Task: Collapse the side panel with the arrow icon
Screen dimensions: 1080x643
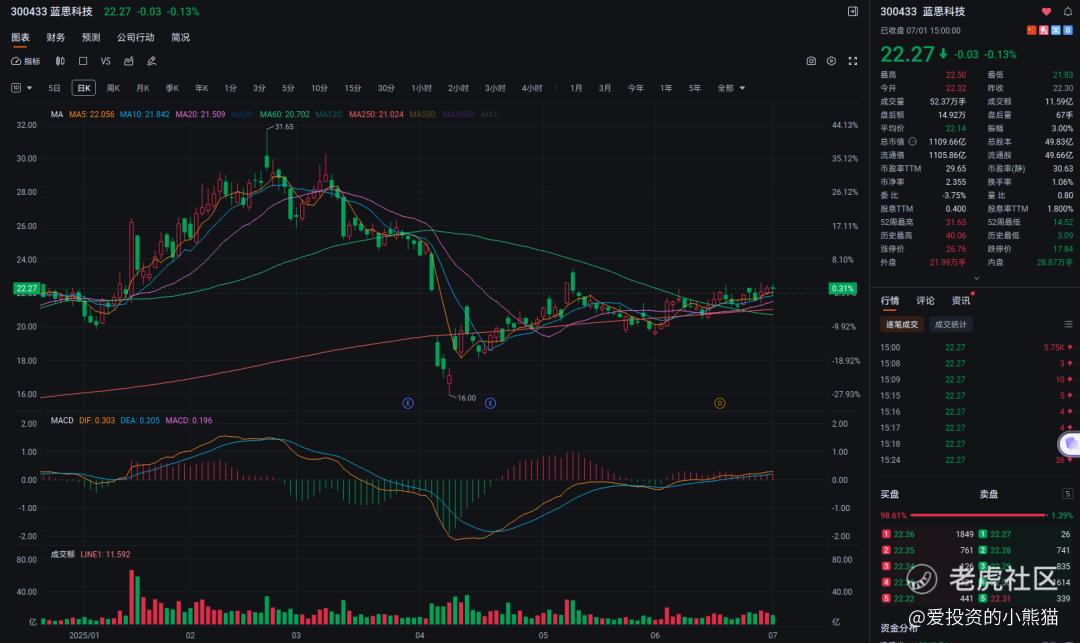Action: coord(853,11)
